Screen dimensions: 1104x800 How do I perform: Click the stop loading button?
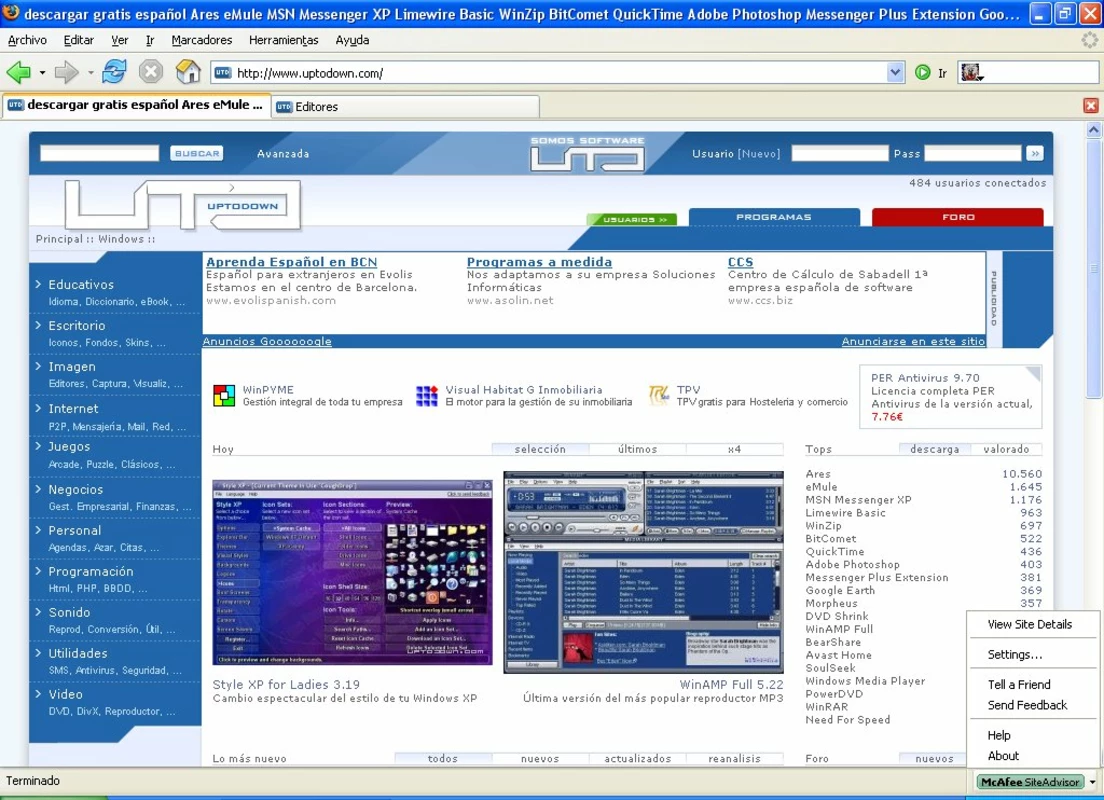click(x=151, y=72)
